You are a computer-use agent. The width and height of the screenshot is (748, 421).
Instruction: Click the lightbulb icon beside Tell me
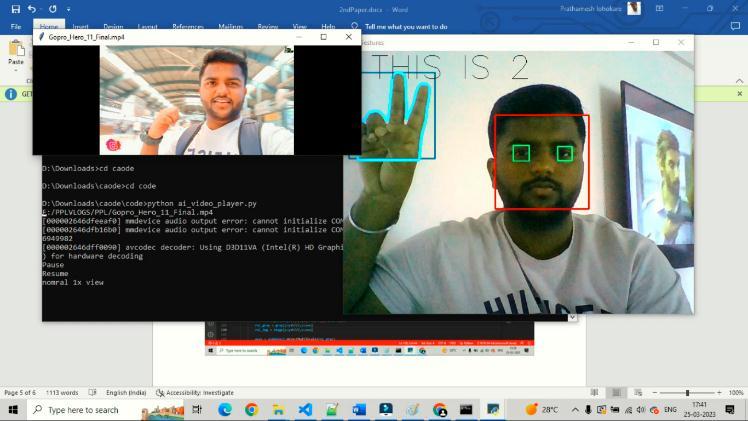click(x=354, y=26)
